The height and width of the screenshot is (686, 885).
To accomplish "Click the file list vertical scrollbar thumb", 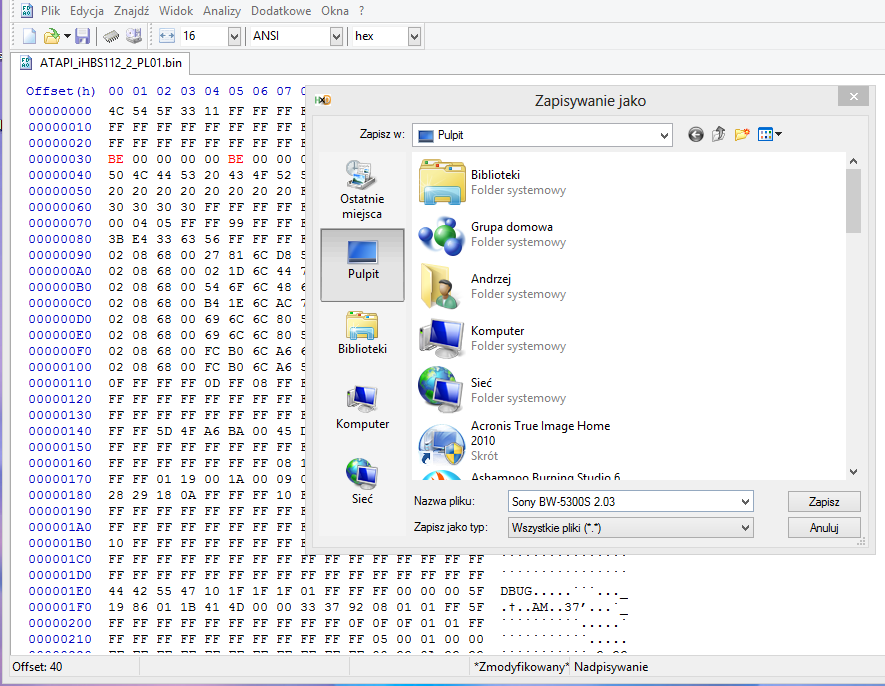I will [853, 201].
